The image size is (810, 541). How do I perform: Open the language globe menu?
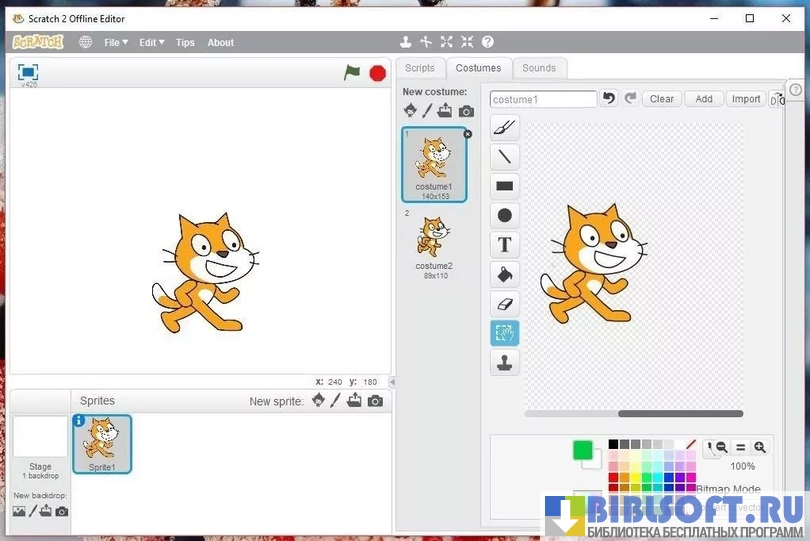[x=85, y=43]
